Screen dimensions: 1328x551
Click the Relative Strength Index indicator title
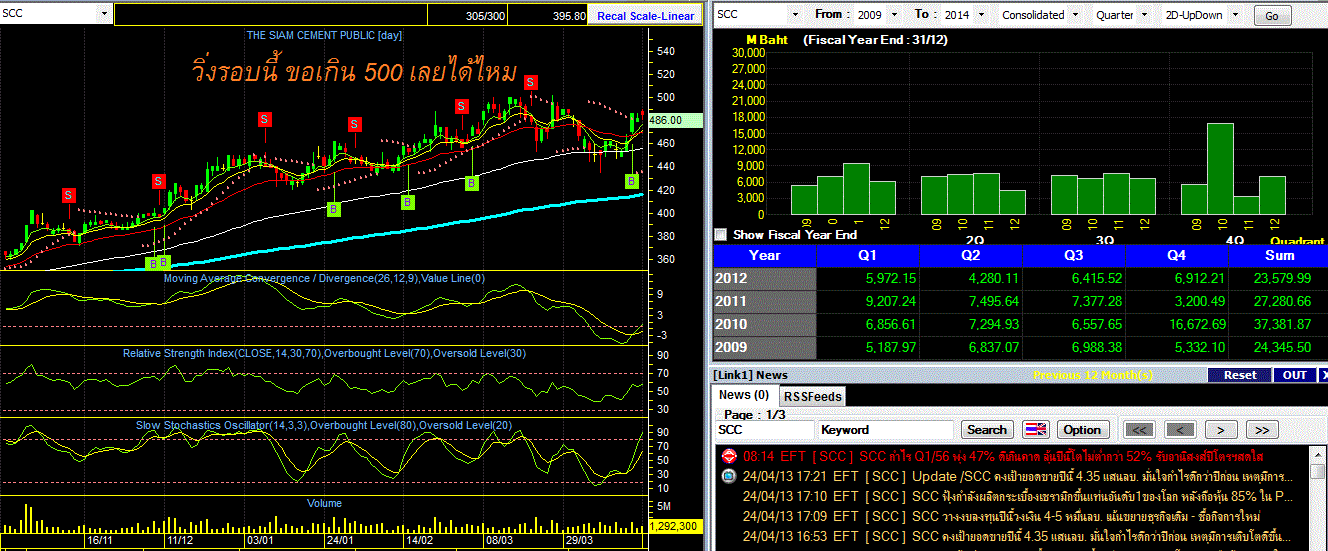coord(324,353)
